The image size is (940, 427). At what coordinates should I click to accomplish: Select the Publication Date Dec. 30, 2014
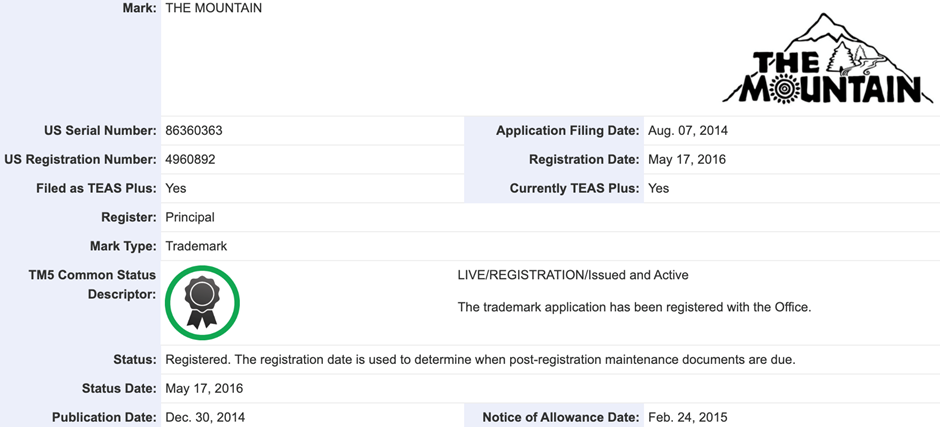point(205,417)
